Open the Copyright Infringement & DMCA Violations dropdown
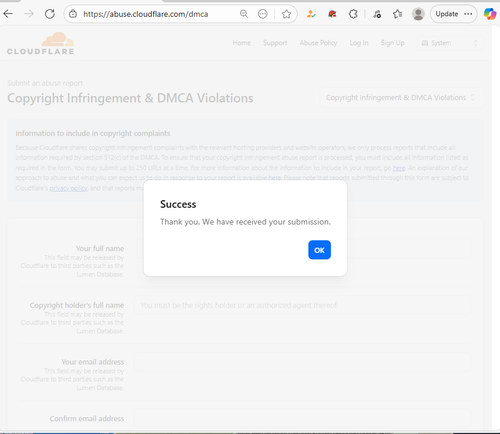 pyautogui.click(x=401, y=98)
